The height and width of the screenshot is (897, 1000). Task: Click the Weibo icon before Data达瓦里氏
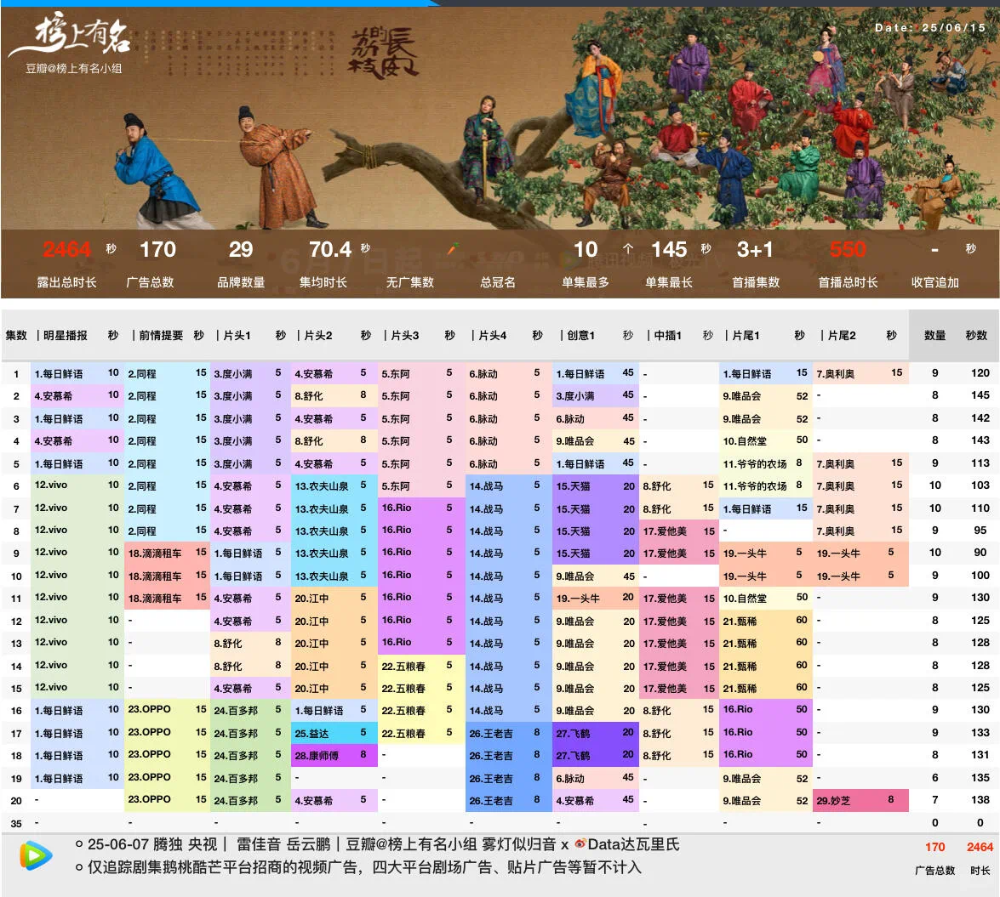pos(580,843)
